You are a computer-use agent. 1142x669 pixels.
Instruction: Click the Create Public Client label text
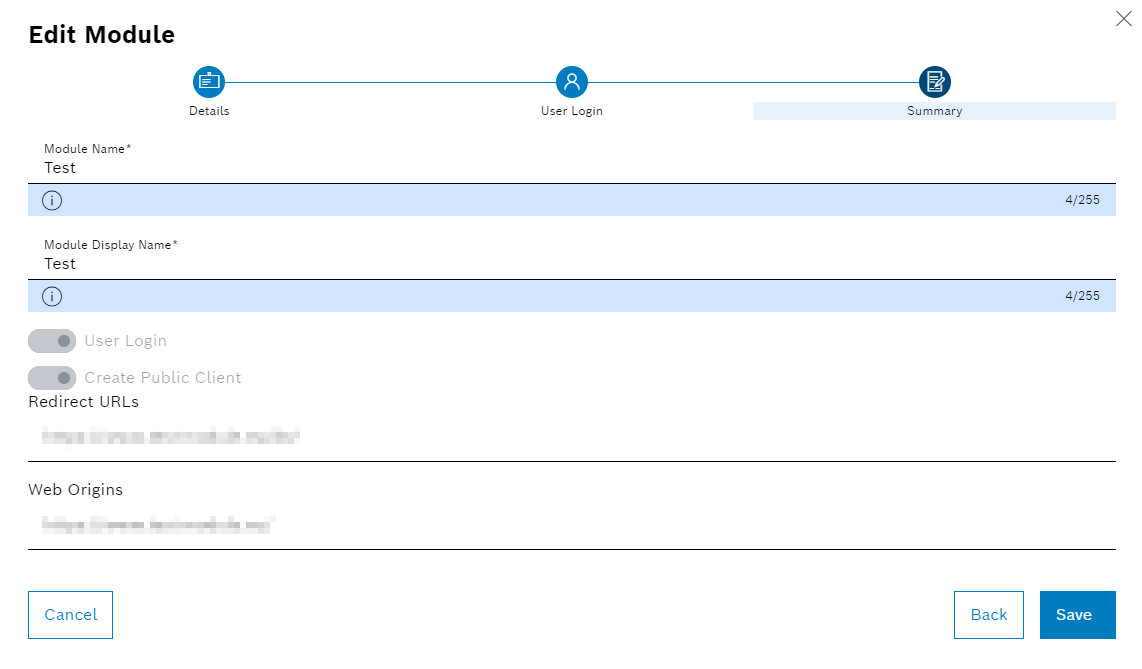163,378
